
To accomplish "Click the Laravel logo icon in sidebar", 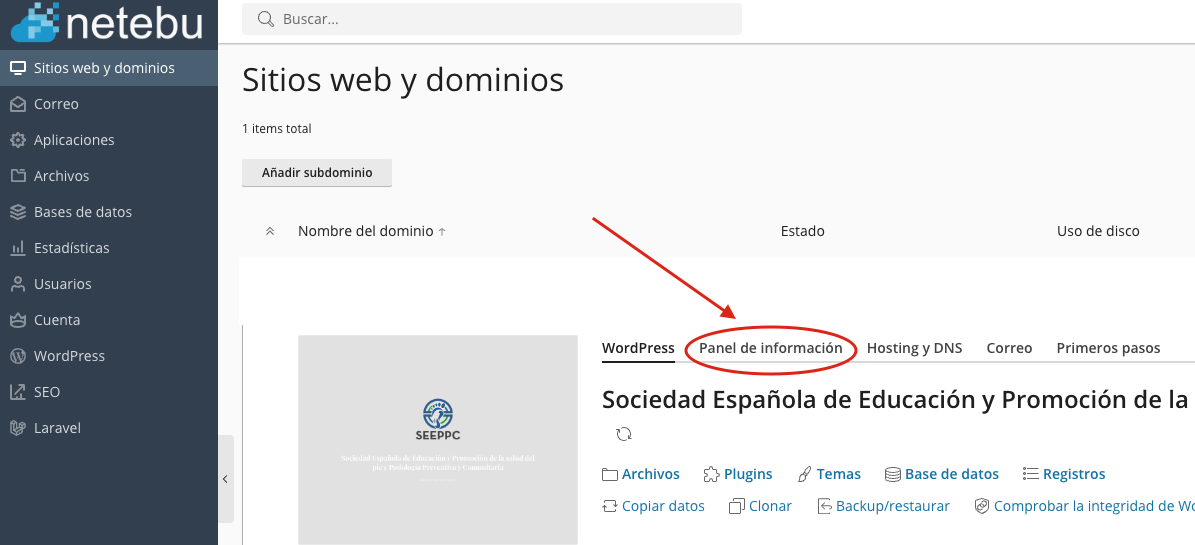I will pos(18,428).
